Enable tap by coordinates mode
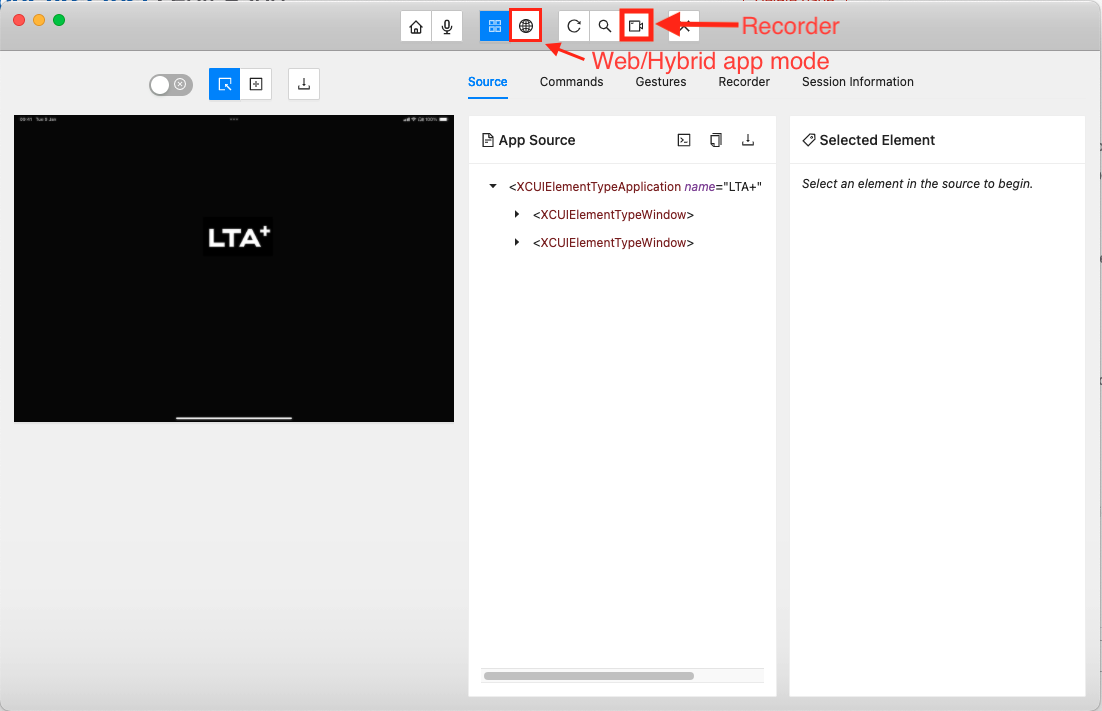 pos(256,85)
